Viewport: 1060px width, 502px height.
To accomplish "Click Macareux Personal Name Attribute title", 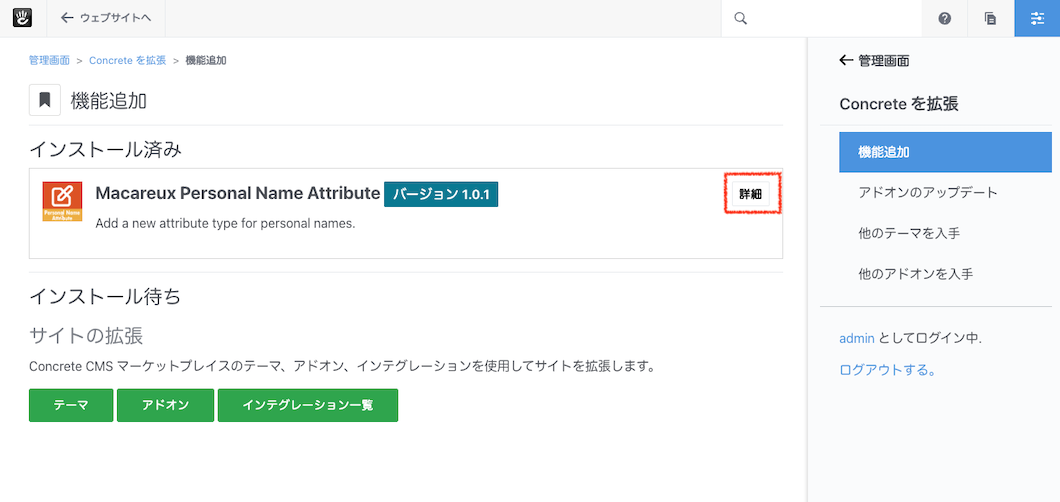I will coord(238,193).
